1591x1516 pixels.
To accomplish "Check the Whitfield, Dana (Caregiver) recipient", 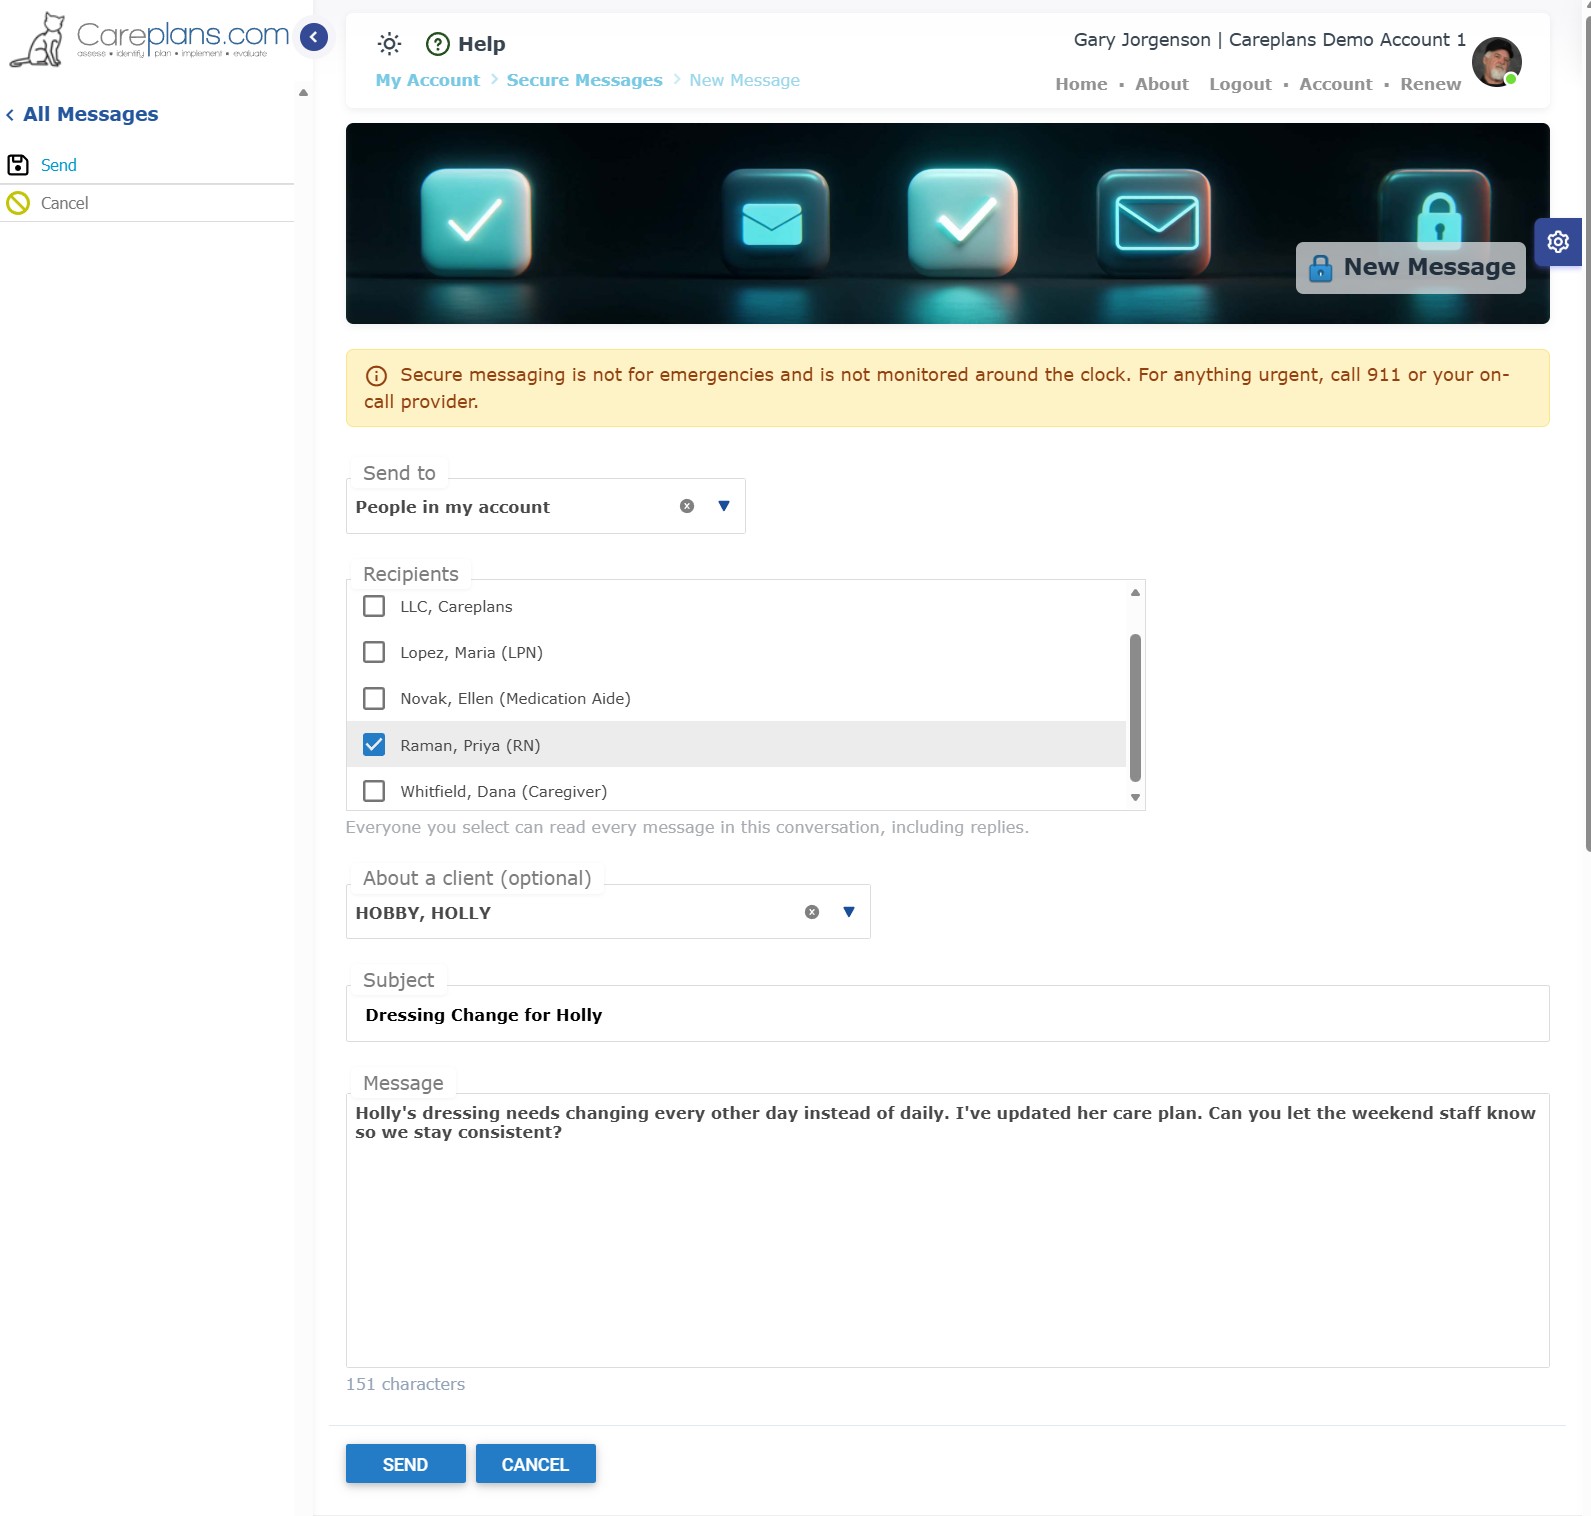I will (x=374, y=791).
